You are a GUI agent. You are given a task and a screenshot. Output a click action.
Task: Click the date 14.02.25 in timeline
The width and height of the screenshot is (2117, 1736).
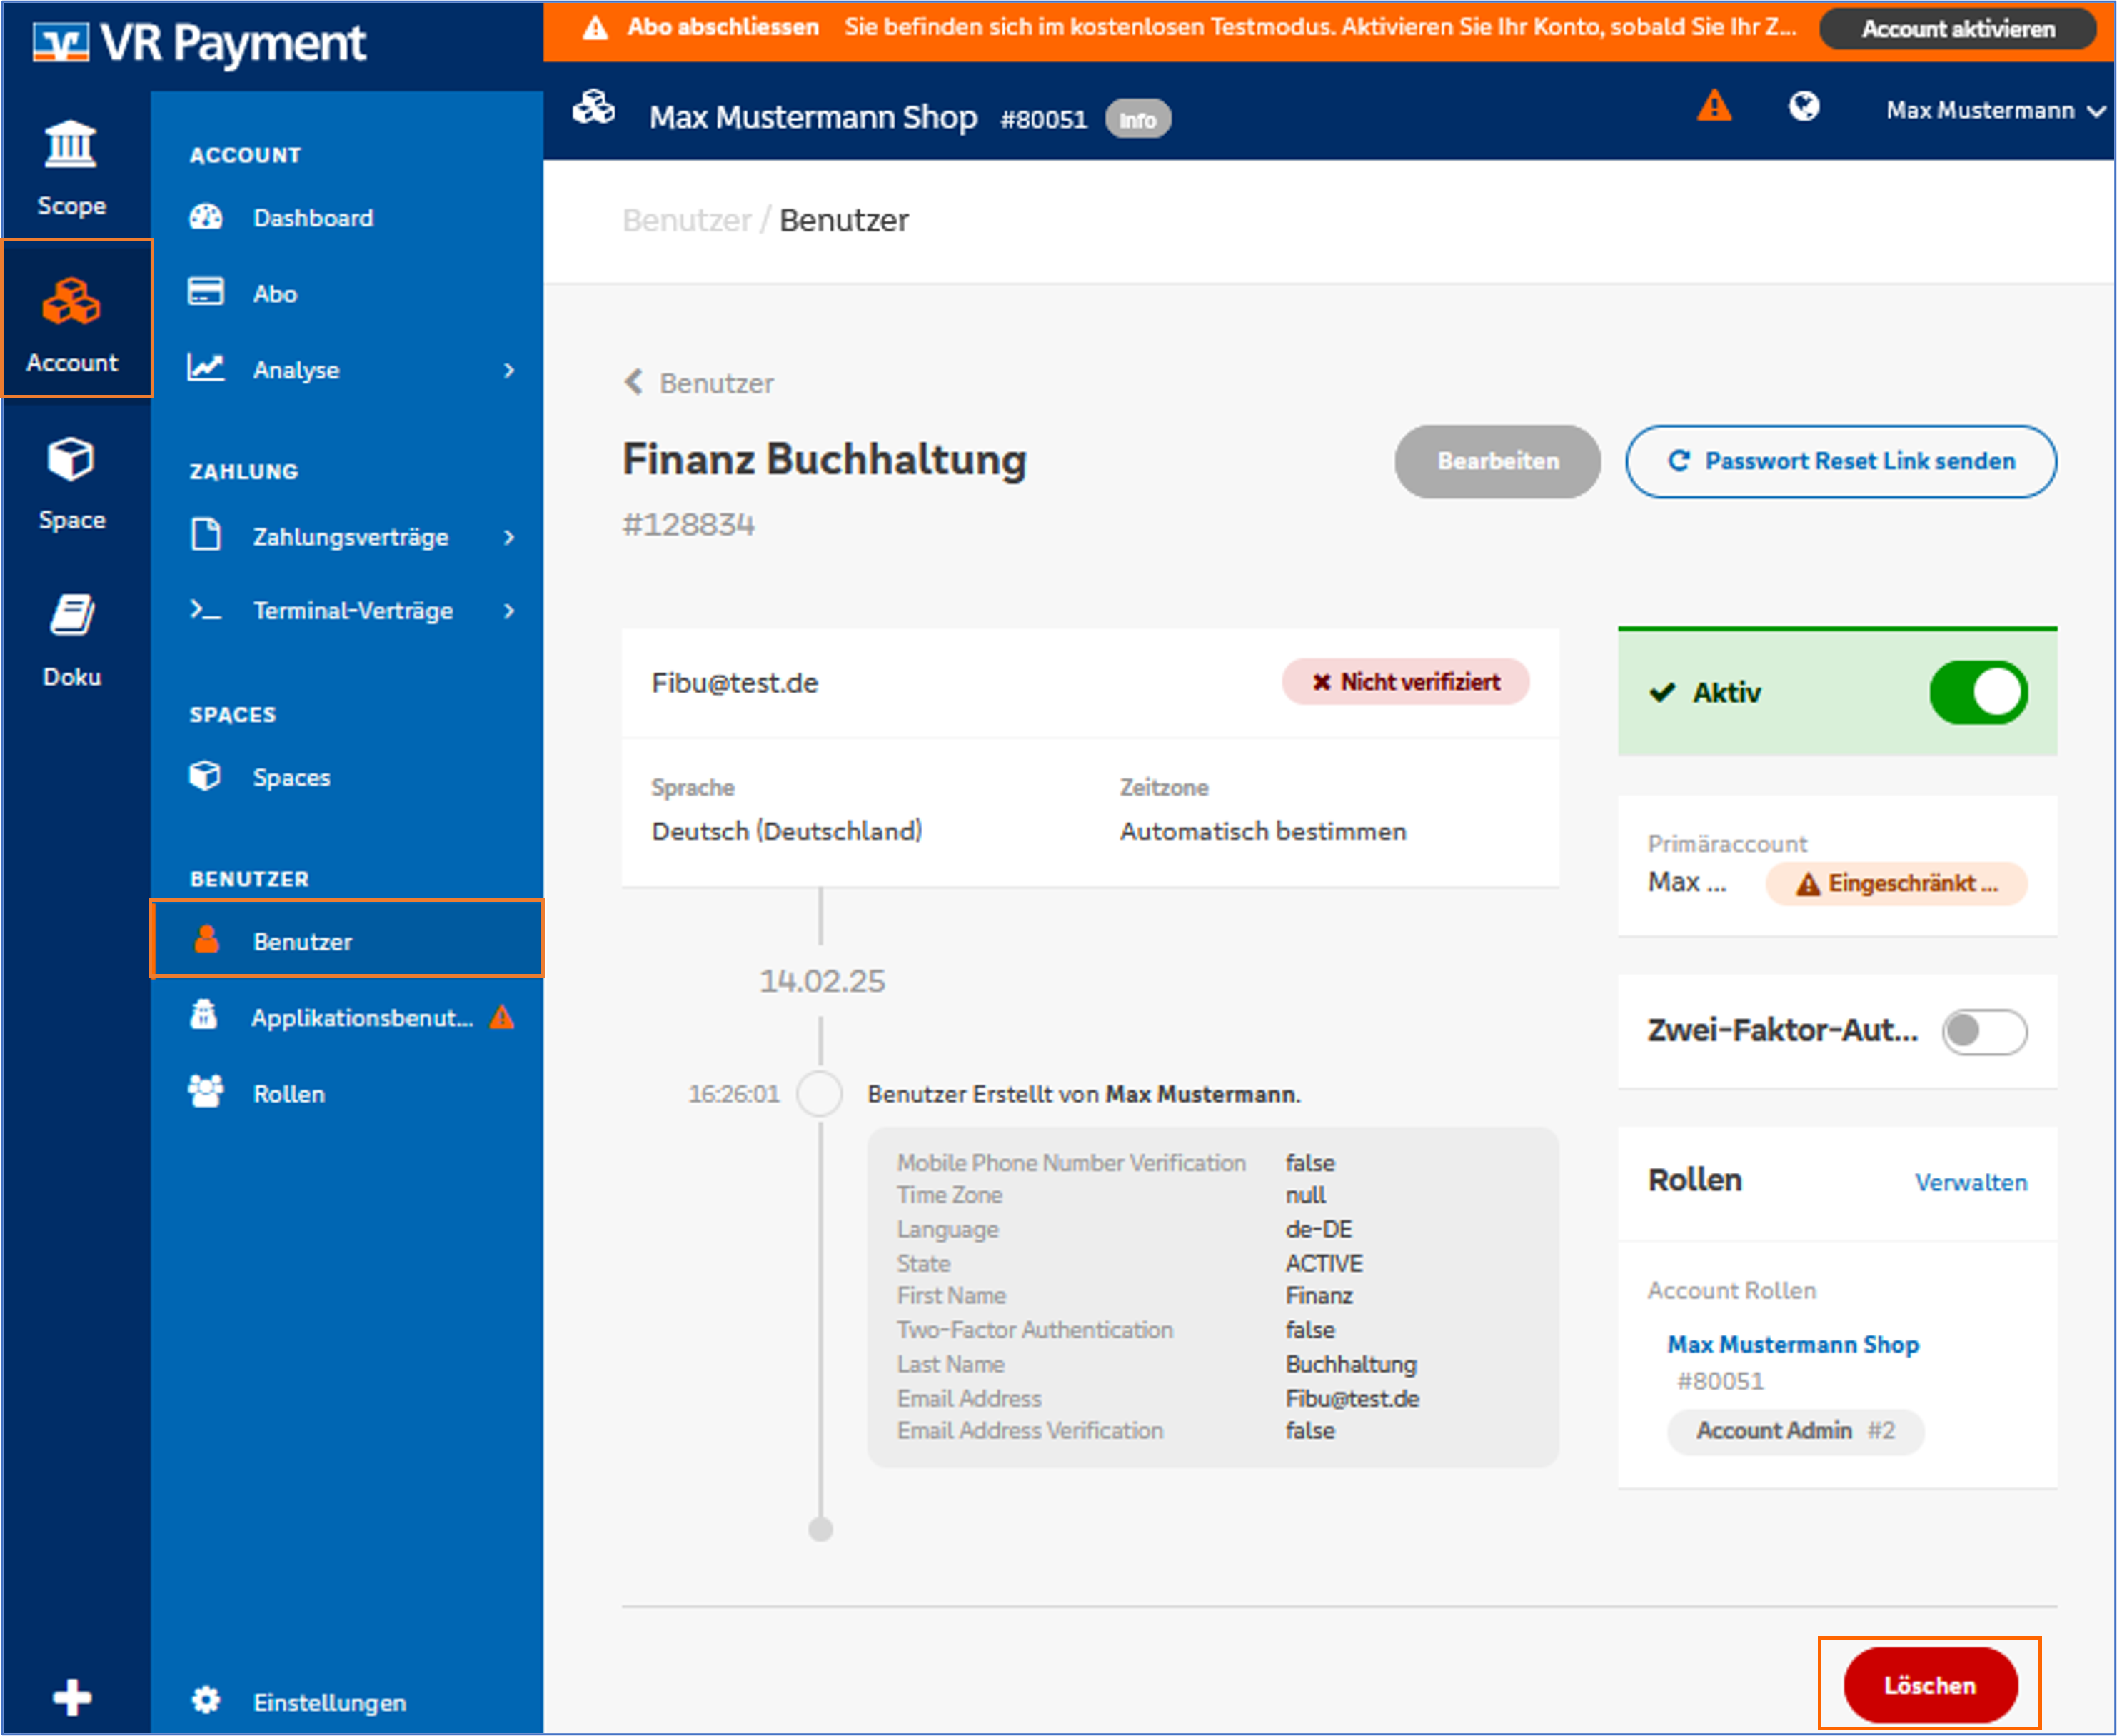(822, 981)
